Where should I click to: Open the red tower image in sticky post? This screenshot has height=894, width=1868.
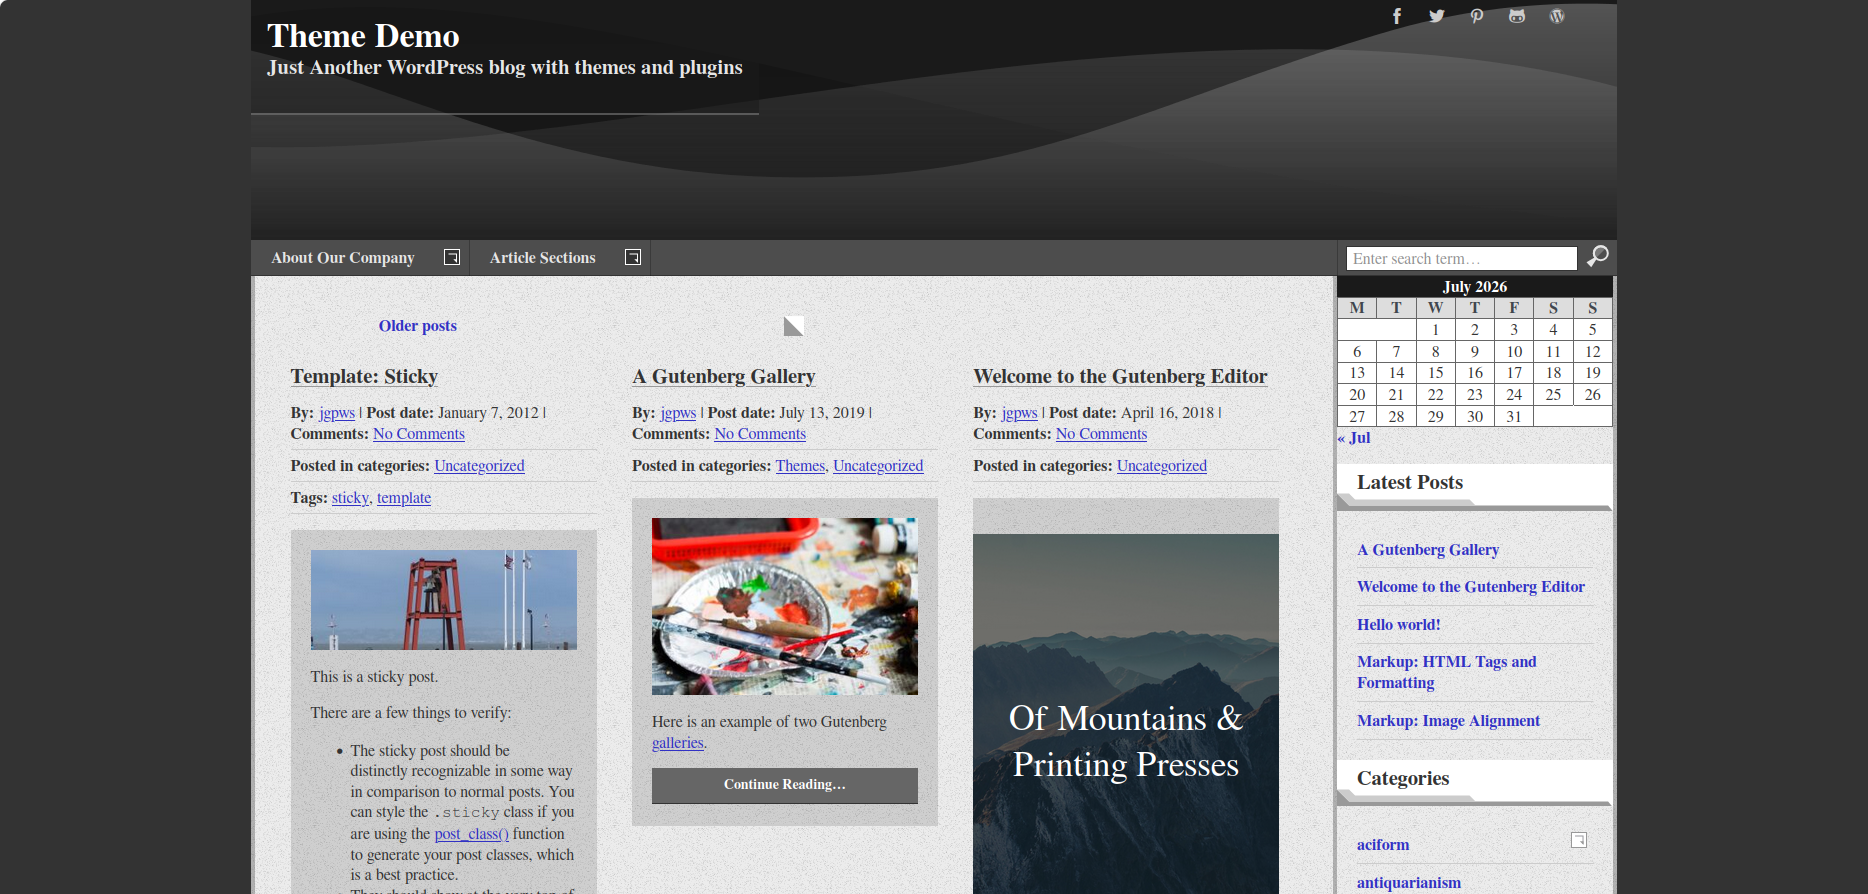click(x=444, y=600)
